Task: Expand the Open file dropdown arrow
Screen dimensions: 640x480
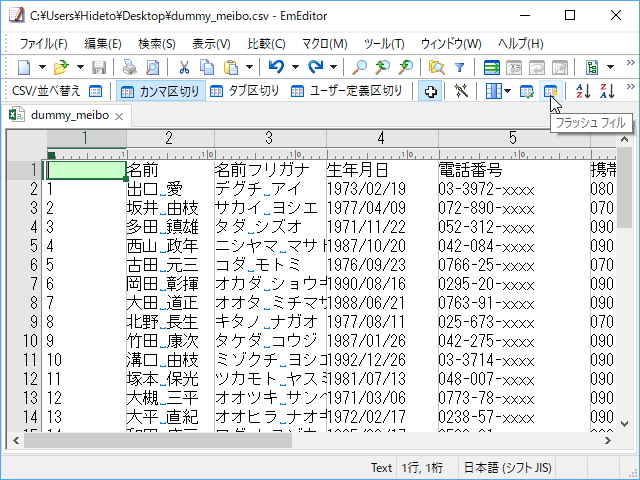Action: tap(80, 67)
